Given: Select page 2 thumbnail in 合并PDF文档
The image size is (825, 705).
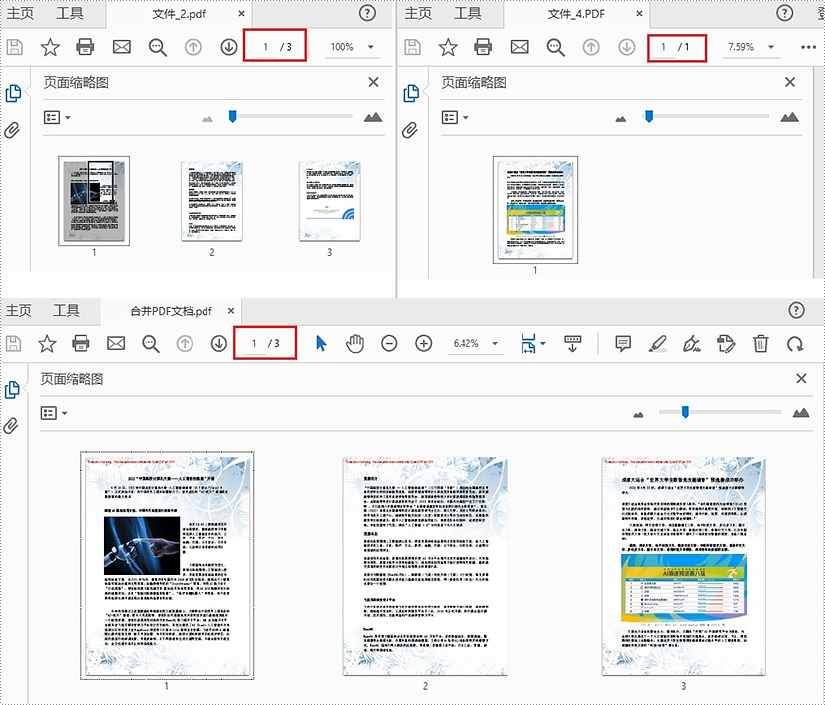Looking at the screenshot, I should [x=425, y=567].
